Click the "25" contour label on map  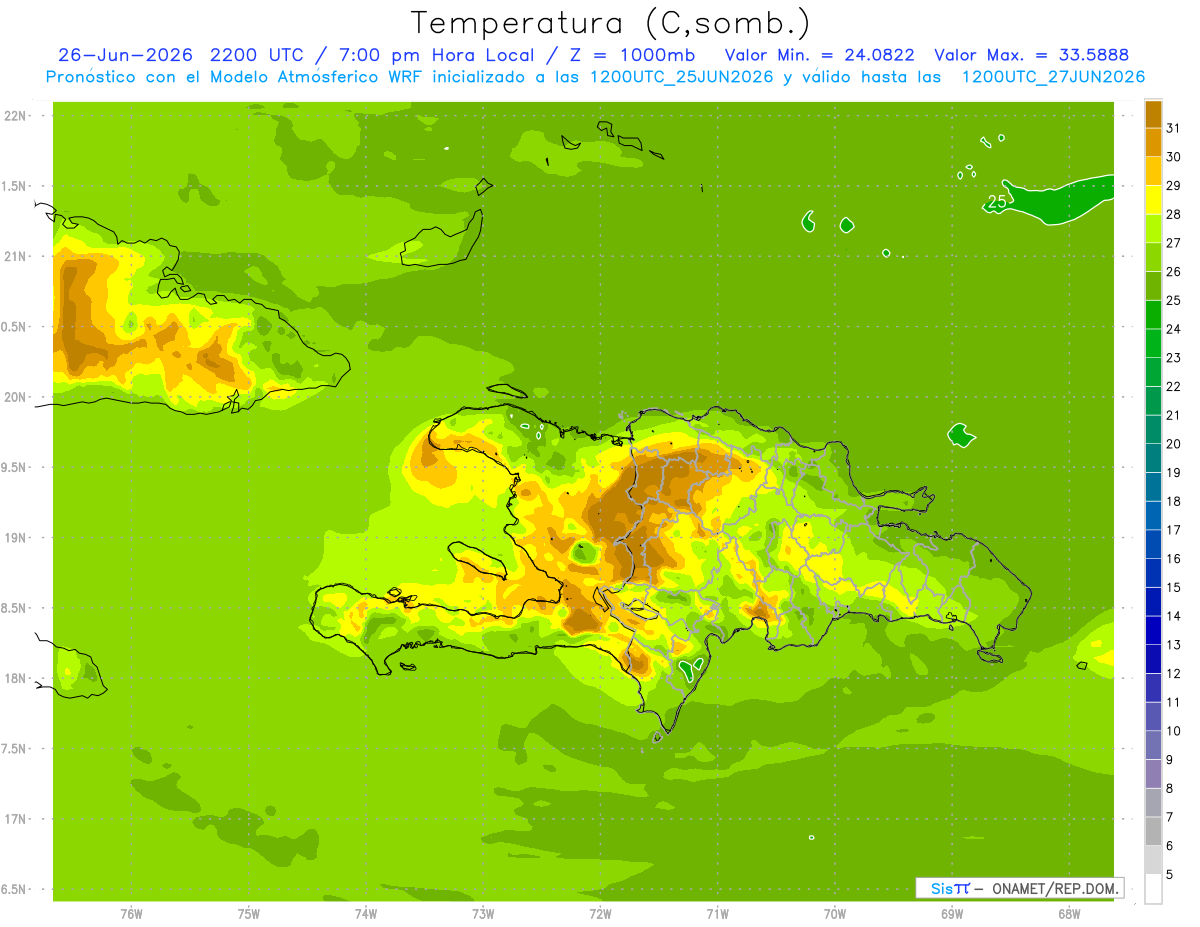click(x=996, y=202)
